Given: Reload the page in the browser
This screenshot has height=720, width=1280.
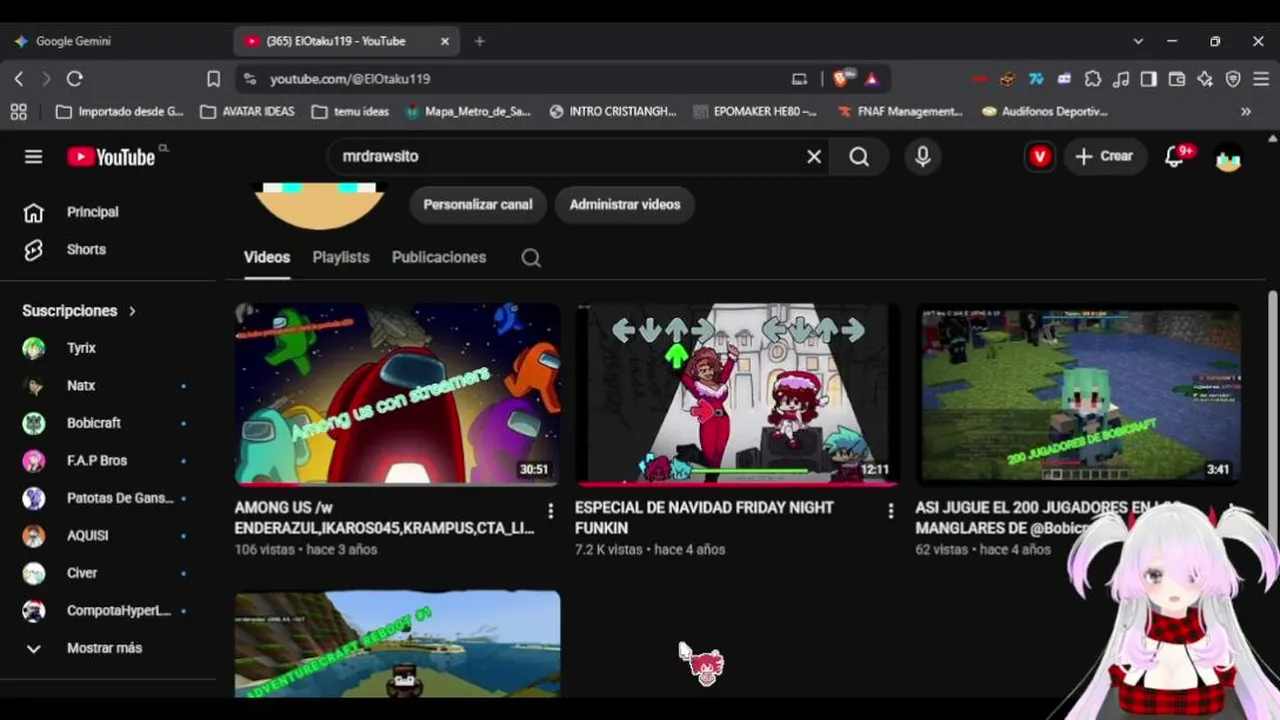Looking at the screenshot, I should tap(74, 79).
